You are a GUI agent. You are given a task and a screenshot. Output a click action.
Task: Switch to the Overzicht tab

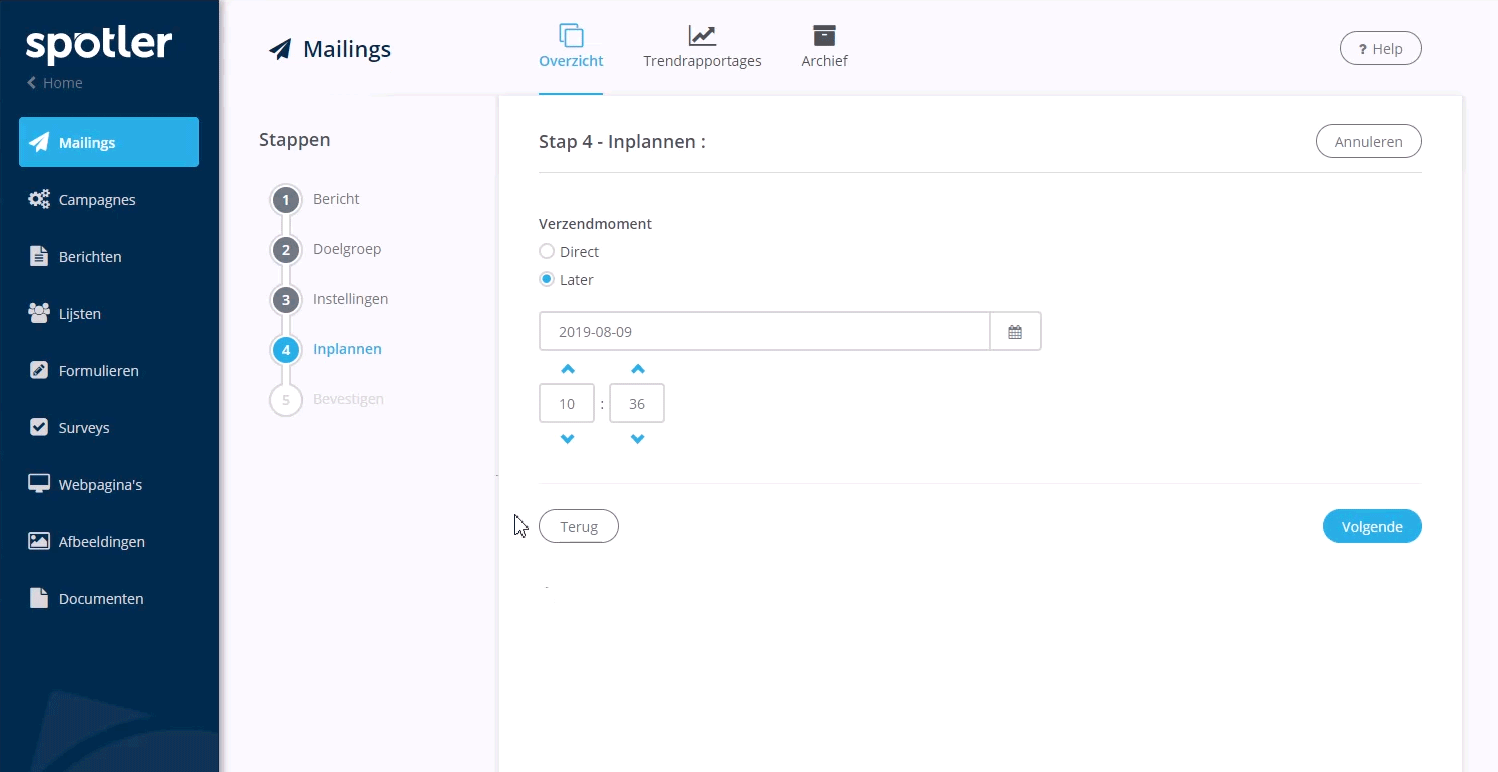tap(571, 47)
